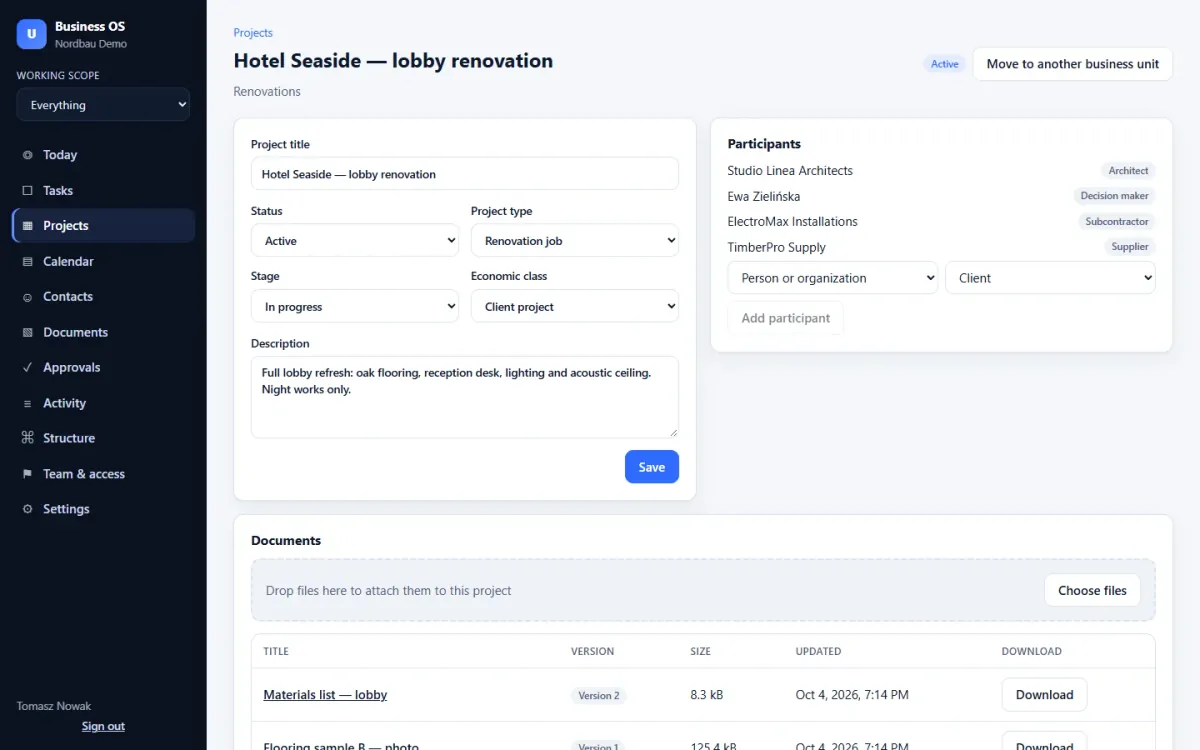Click into the Description text area
1200x750 pixels.
[465, 397]
